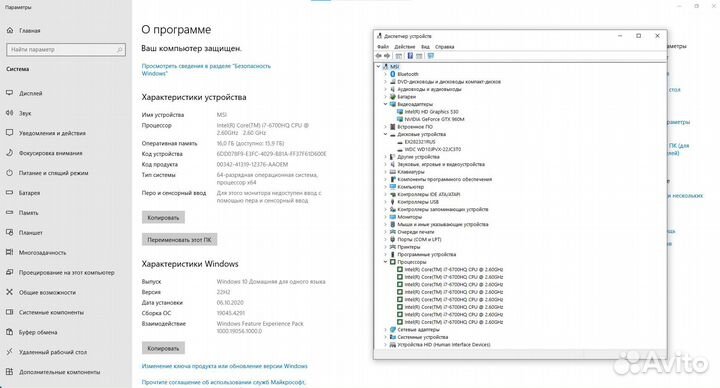Open Изменение ключа продукта link
This screenshot has width=720, height=388.
225,366
